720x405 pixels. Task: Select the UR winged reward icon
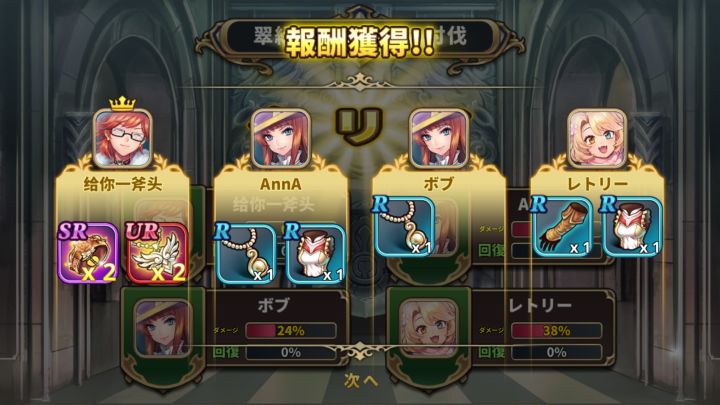pos(157,253)
